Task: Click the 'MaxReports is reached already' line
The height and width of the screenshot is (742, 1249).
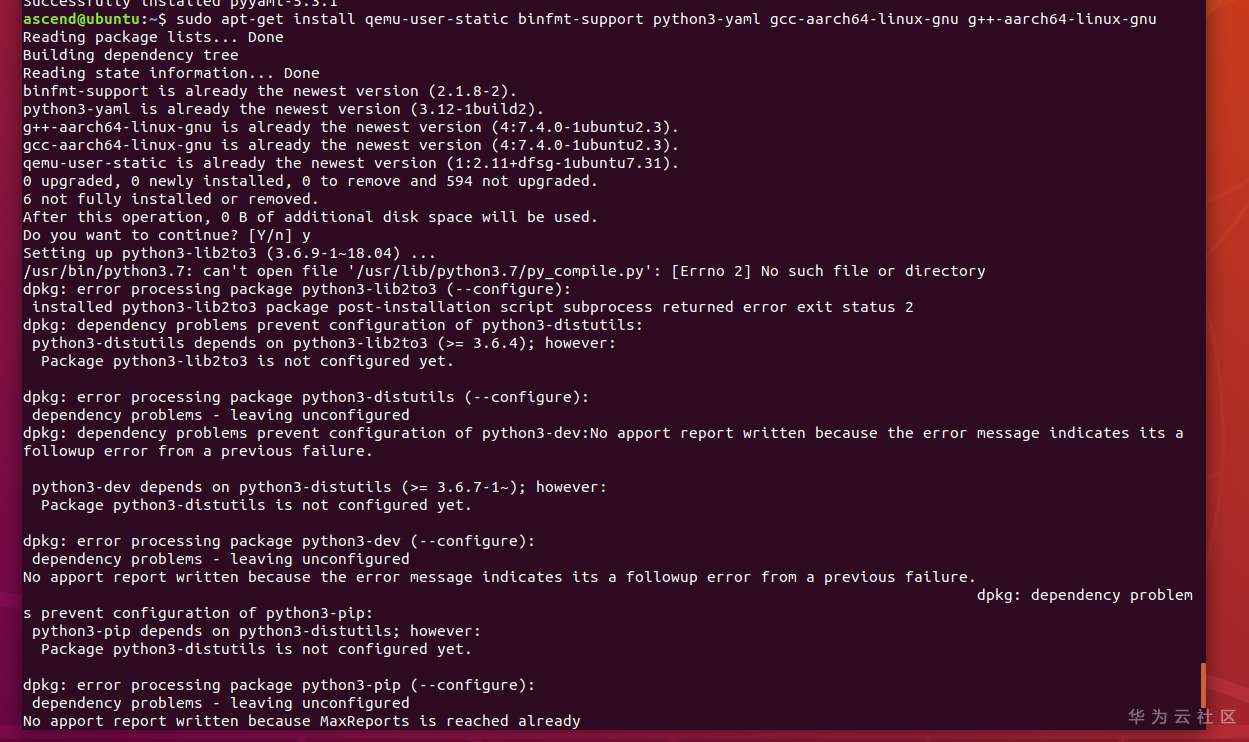Action: pos(301,721)
